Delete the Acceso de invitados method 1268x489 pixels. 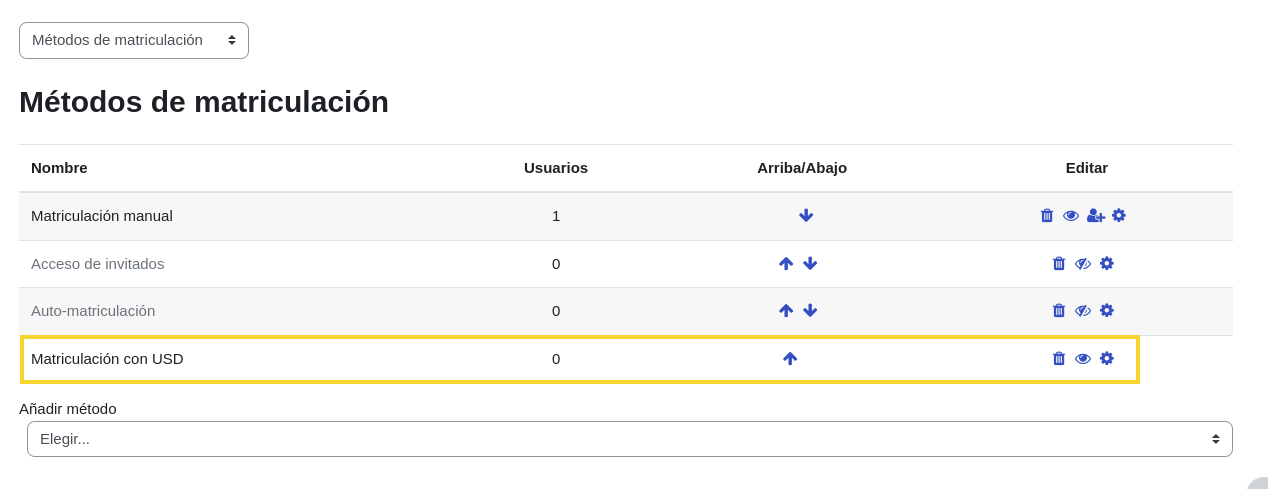tap(1059, 264)
